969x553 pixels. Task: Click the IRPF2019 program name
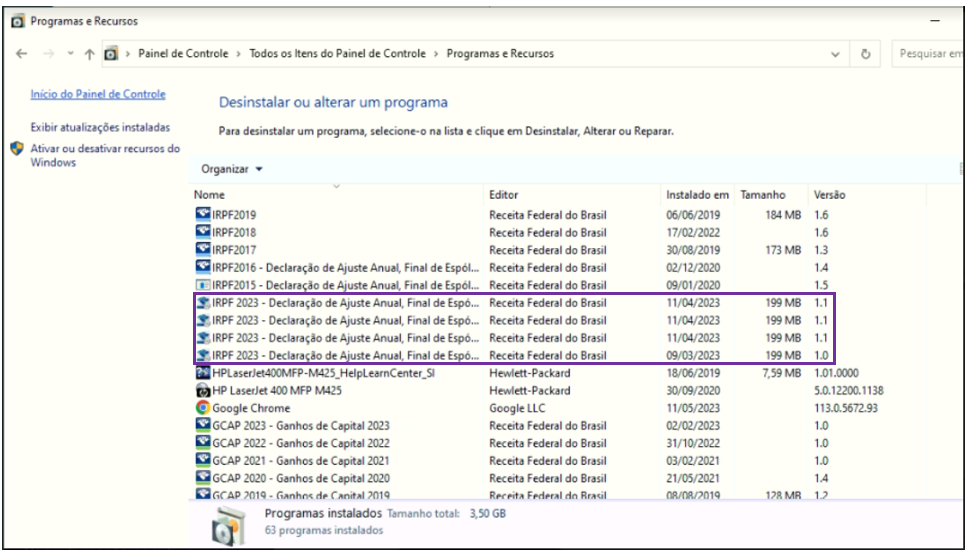pyautogui.click(x=234, y=214)
